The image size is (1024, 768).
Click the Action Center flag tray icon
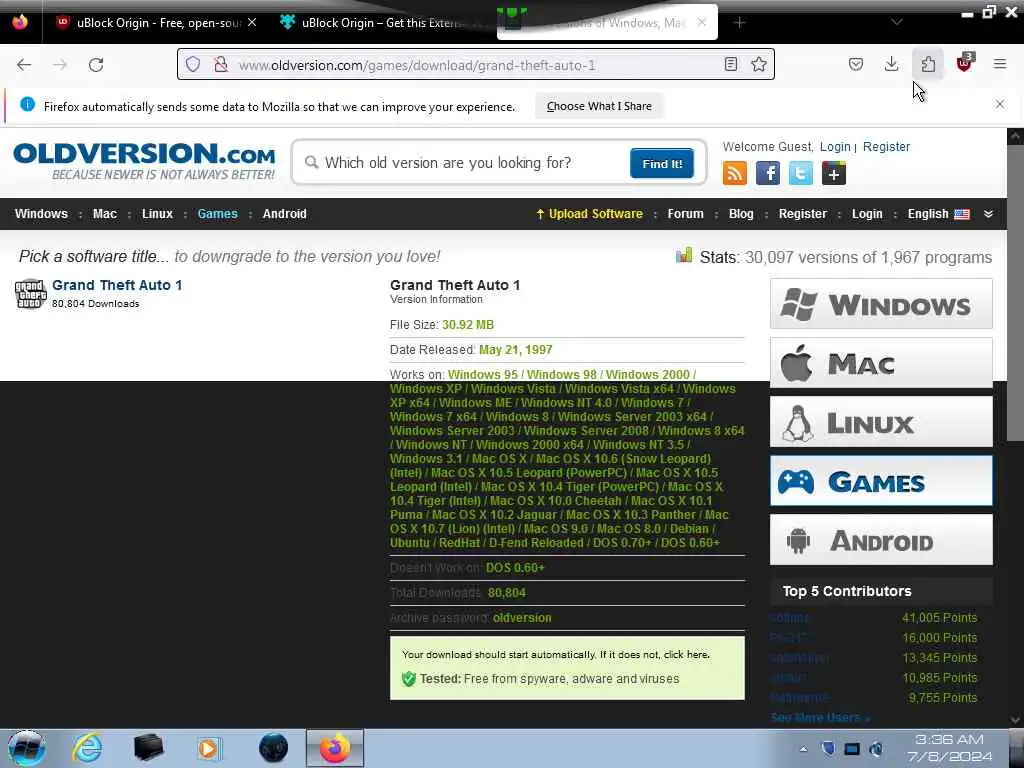pyautogui.click(x=827, y=749)
